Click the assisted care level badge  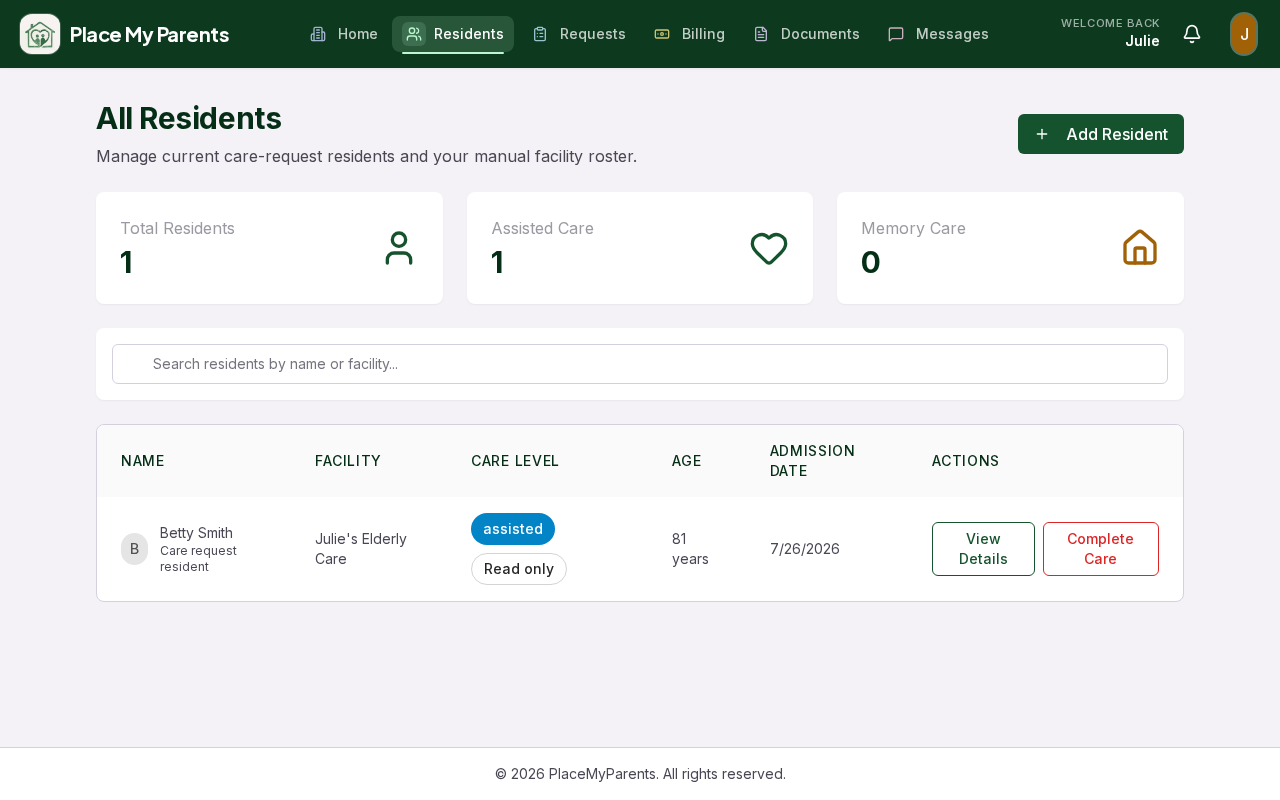pos(513,529)
